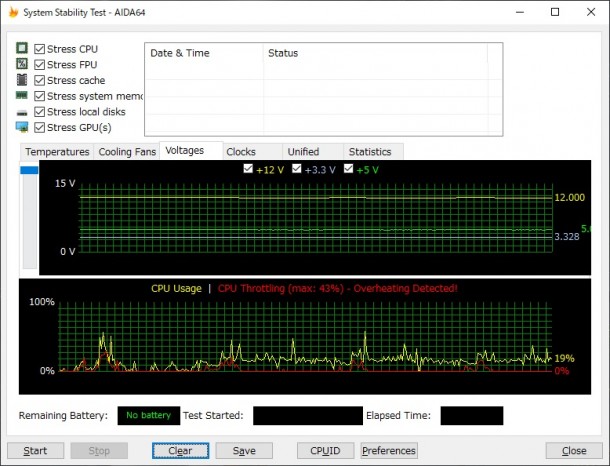The width and height of the screenshot is (610, 466).
Task: Click the blue graph selector bar left of voltage chart
Action: pos(30,171)
